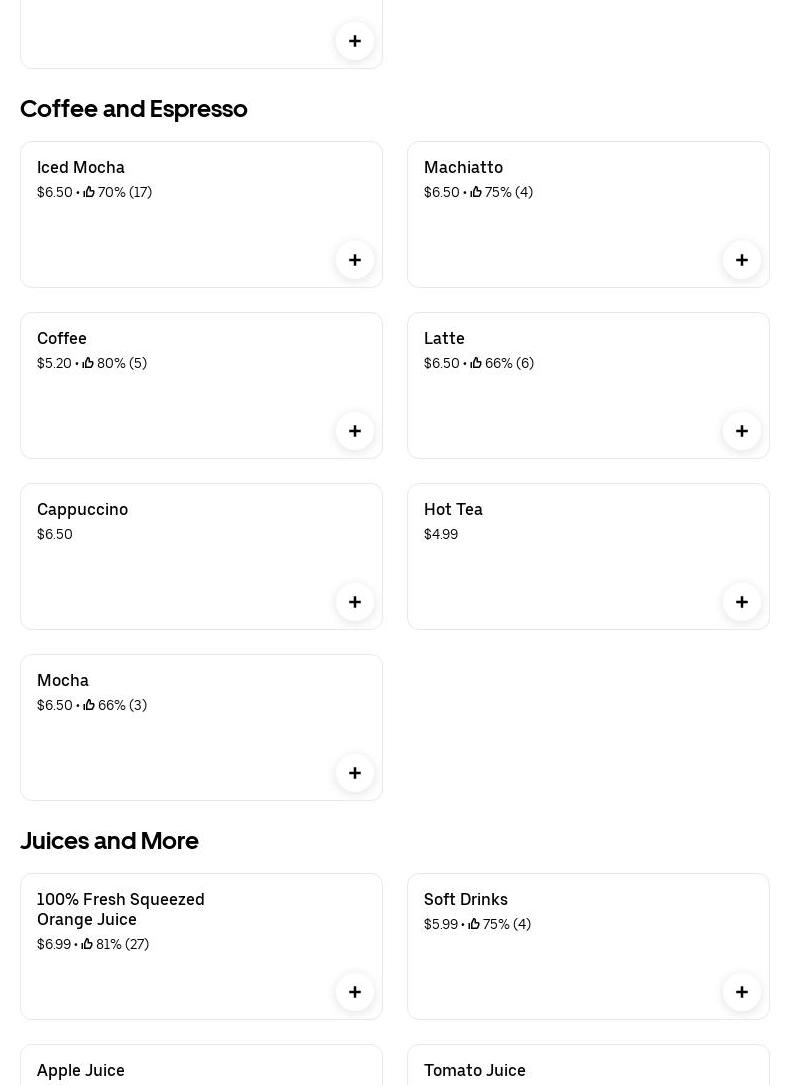Click the Apple Juice item title
Viewport: 804px width, 1085px height.
tap(81, 1070)
